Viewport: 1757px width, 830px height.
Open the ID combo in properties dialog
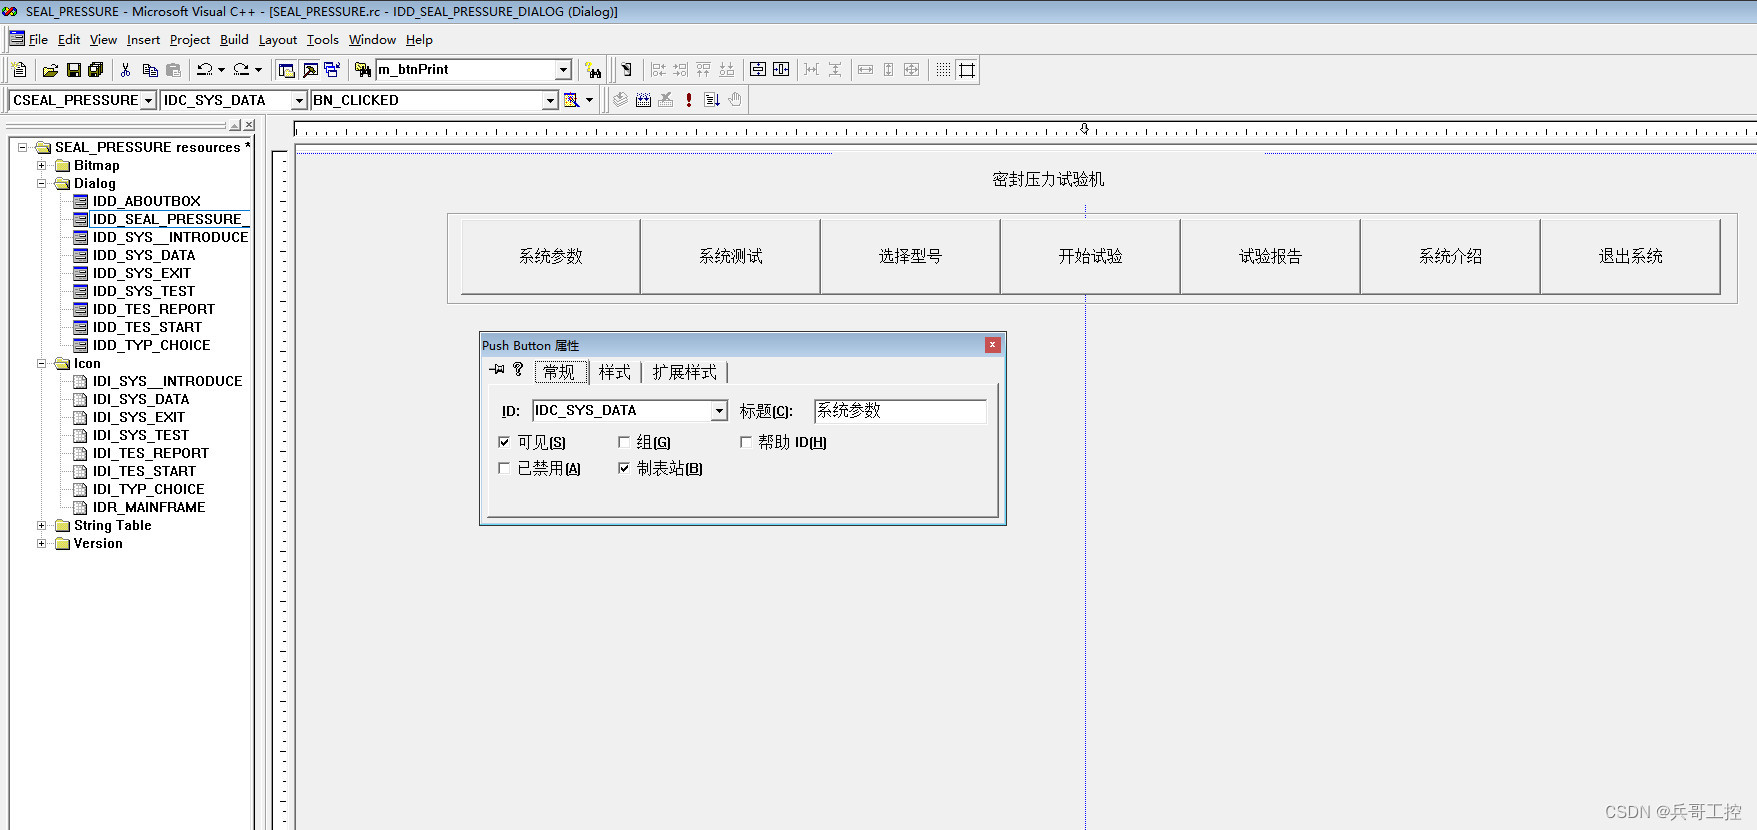(719, 411)
